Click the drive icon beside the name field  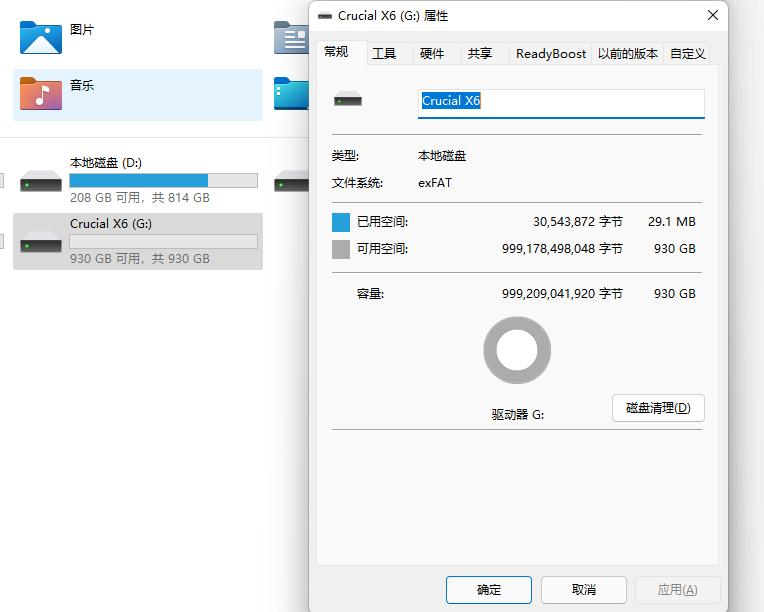(348, 100)
